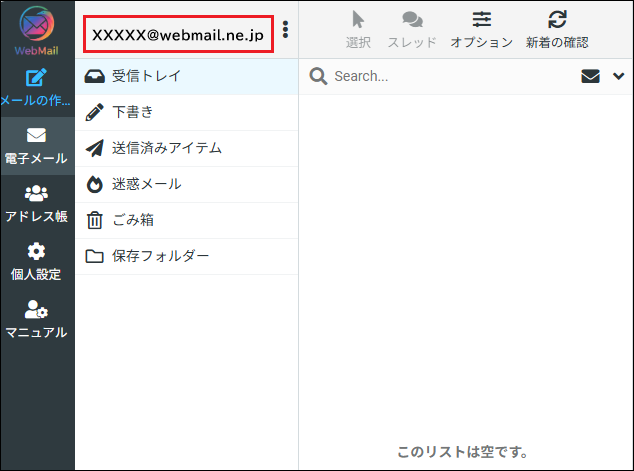Check for new mail with 新着の確認
634x471 pixels.
coord(557,29)
